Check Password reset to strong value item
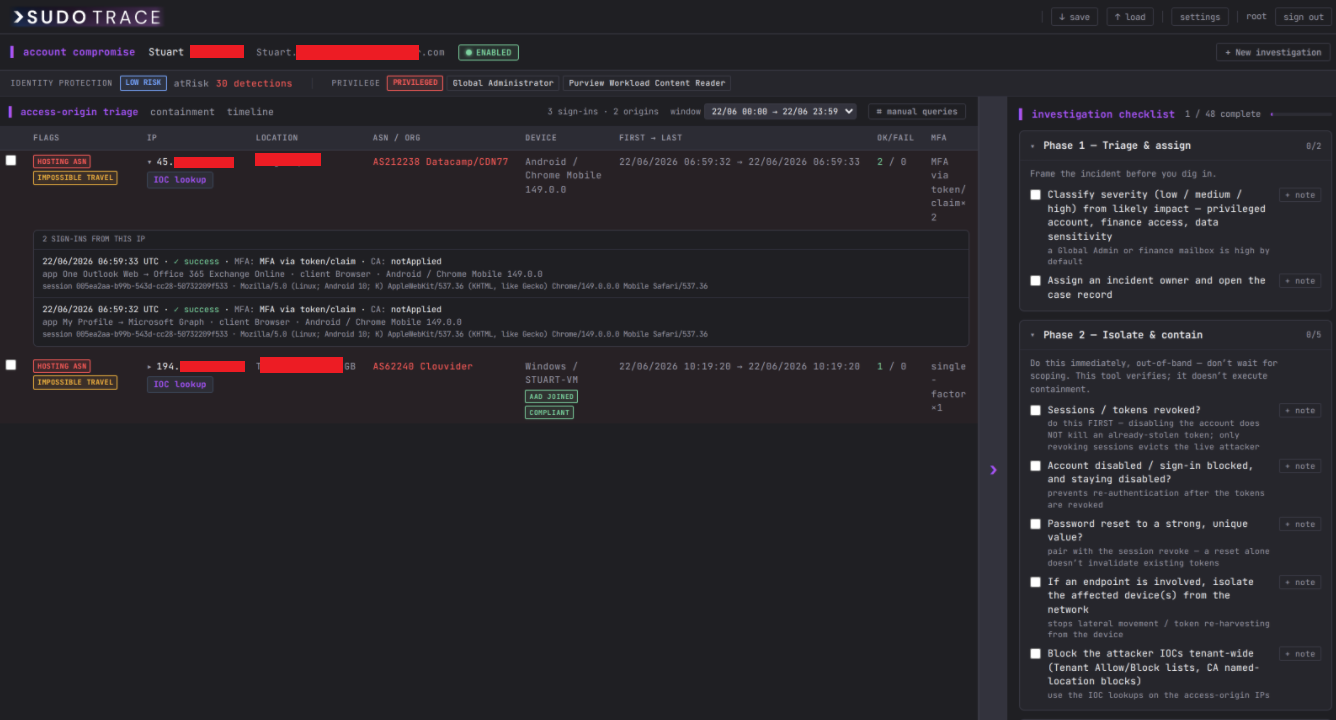The image size is (1336, 720). pos(1036,524)
